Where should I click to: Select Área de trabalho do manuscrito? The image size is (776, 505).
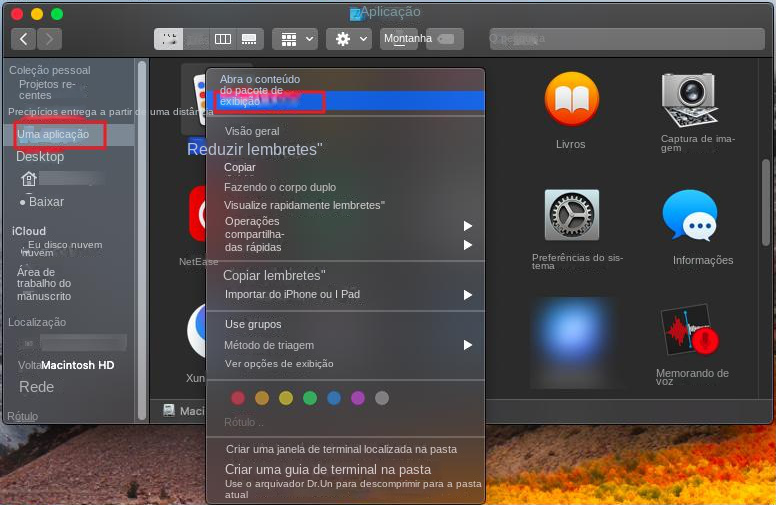[44, 284]
